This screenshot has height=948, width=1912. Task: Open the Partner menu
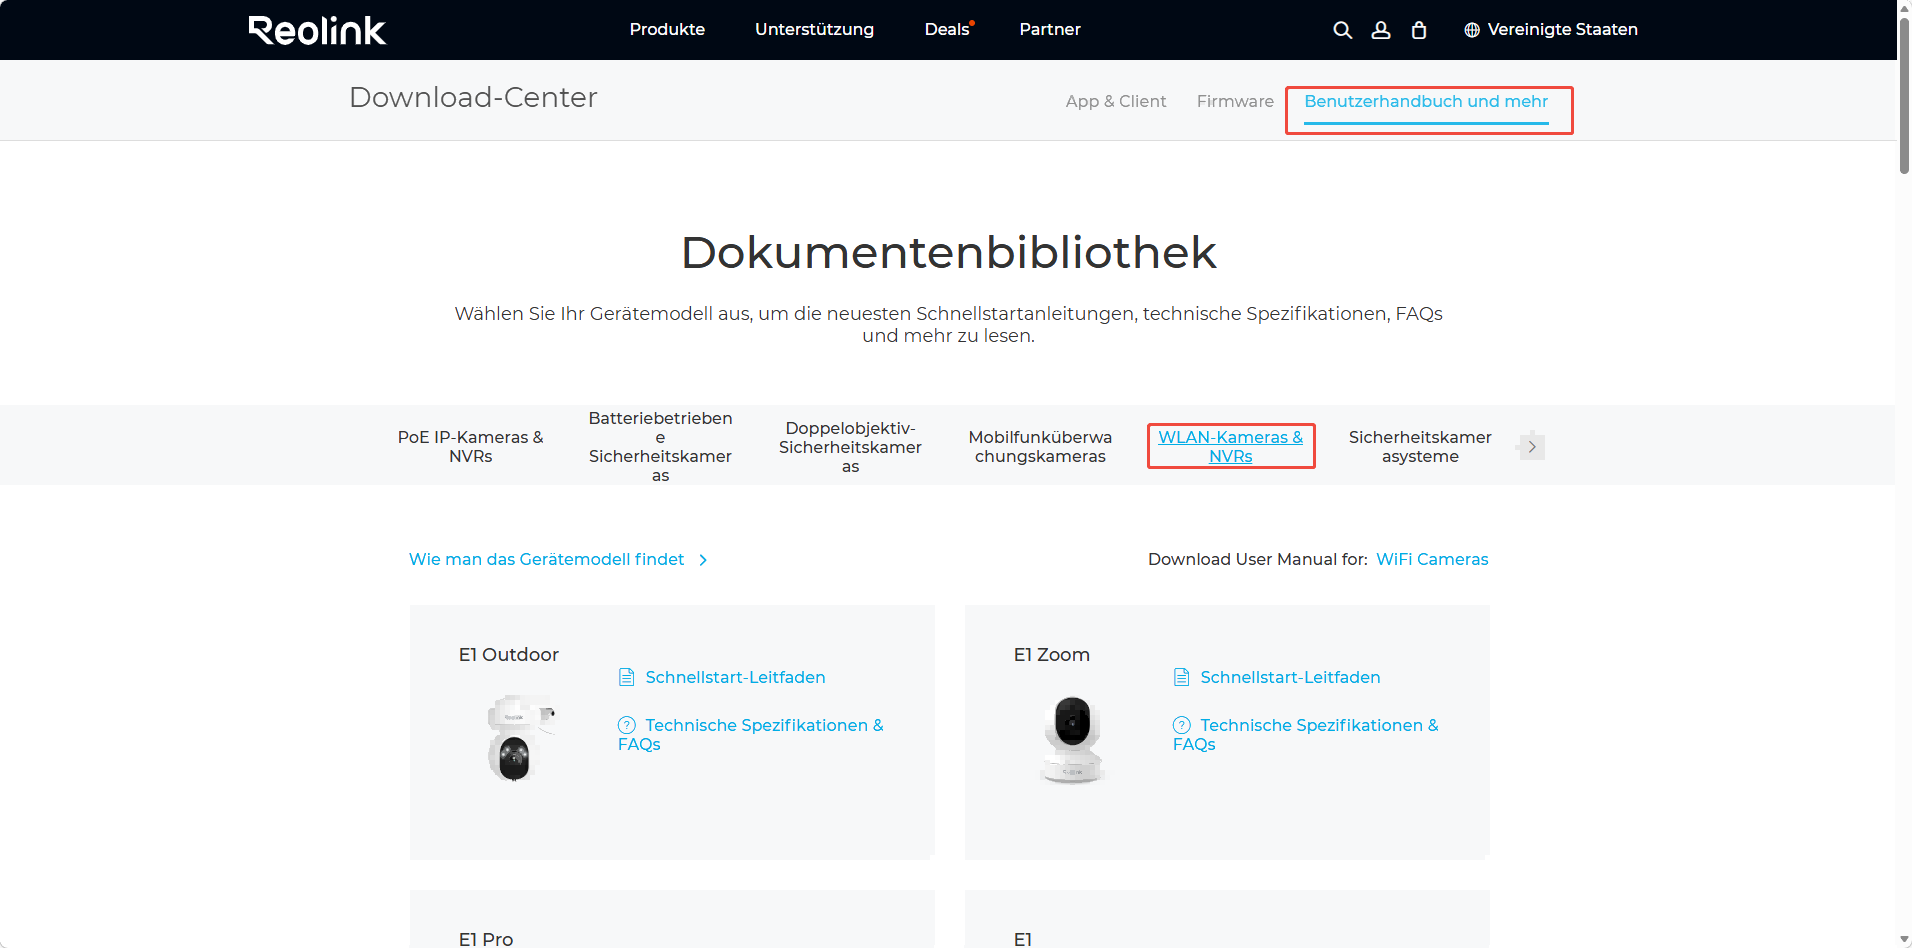click(x=1050, y=30)
